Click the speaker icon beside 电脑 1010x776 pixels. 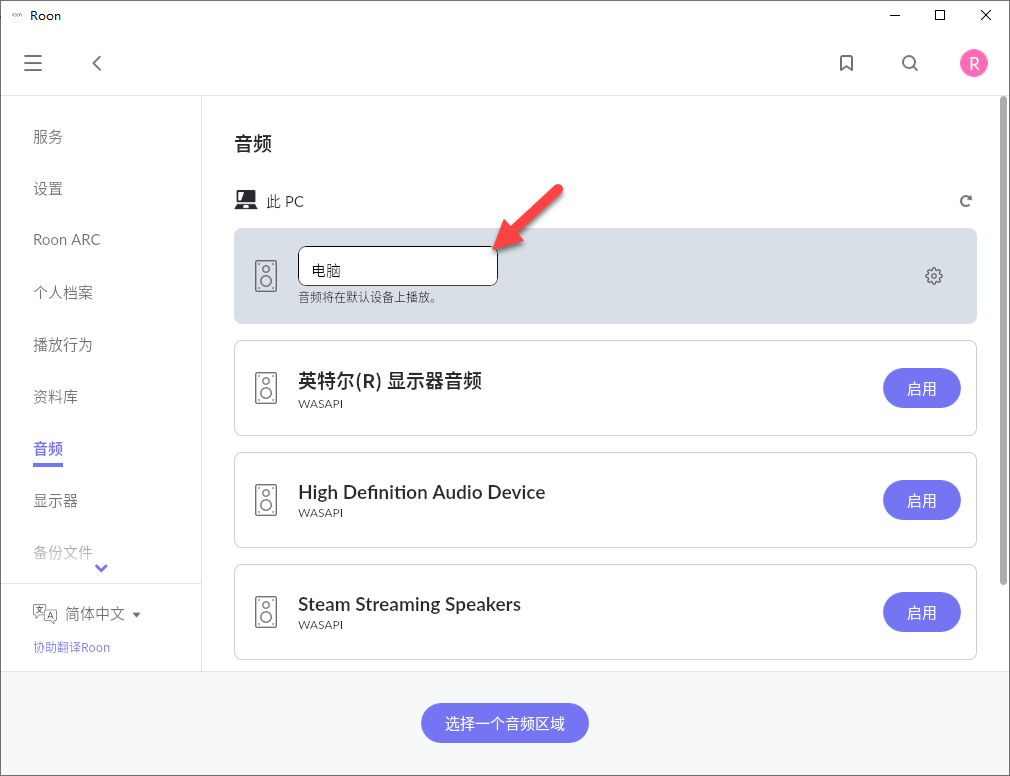tap(266, 276)
